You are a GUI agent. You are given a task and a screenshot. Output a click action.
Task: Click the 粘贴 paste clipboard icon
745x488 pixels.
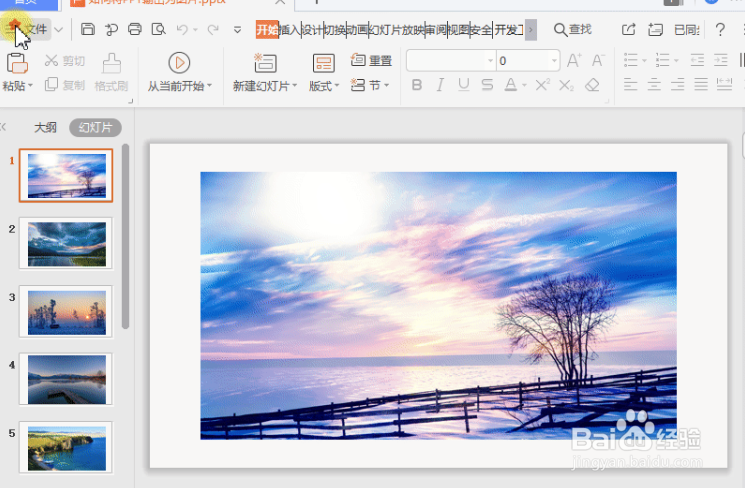tap(17, 63)
